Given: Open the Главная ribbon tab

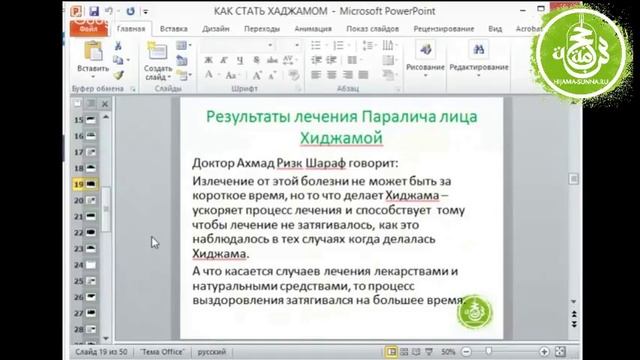Looking at the screenshot, I should [x=131, y=29].
